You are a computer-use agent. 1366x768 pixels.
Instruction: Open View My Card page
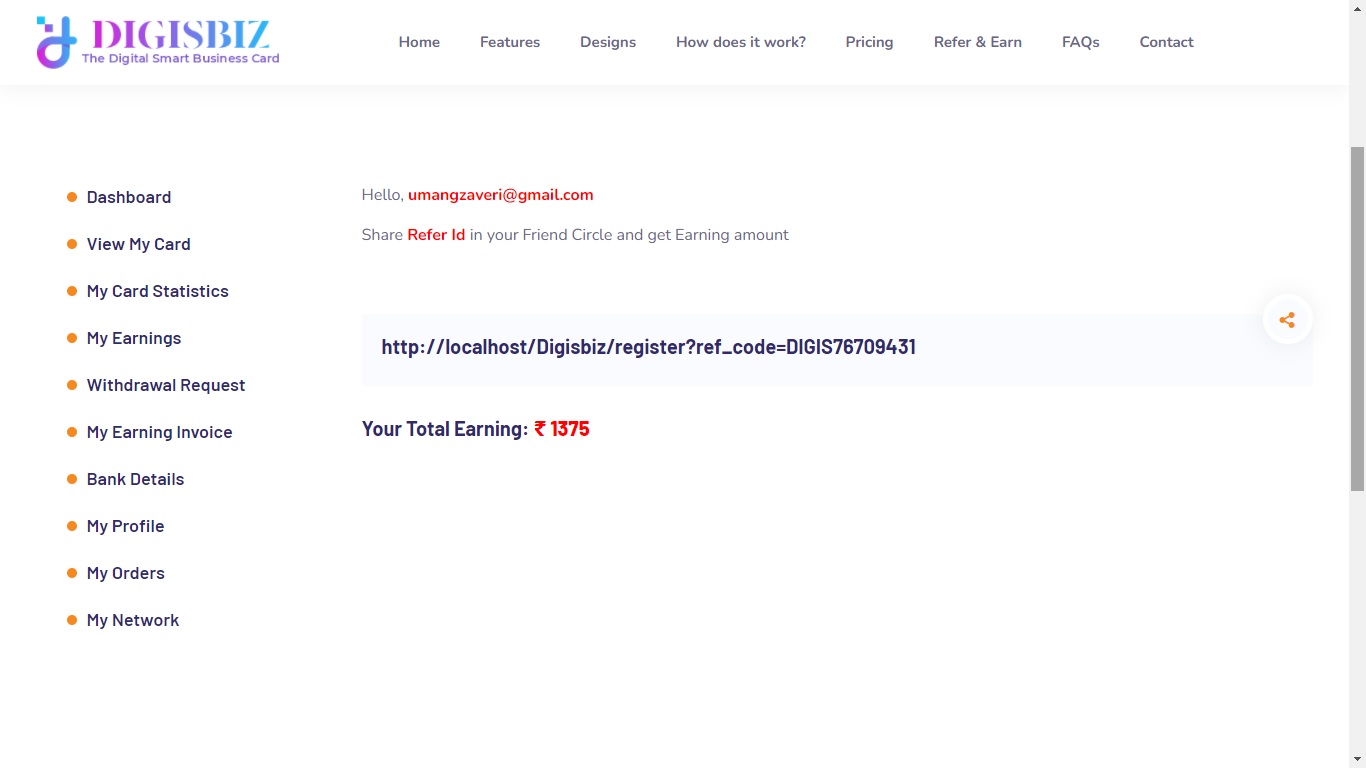coord(138,244)
